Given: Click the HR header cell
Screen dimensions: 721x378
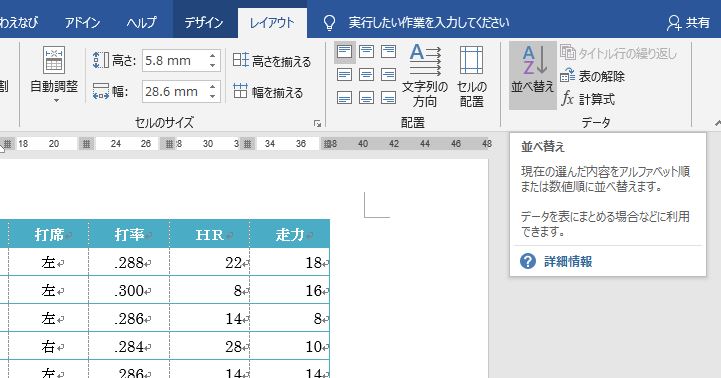Looking at the screenshot, I should 210,235.
